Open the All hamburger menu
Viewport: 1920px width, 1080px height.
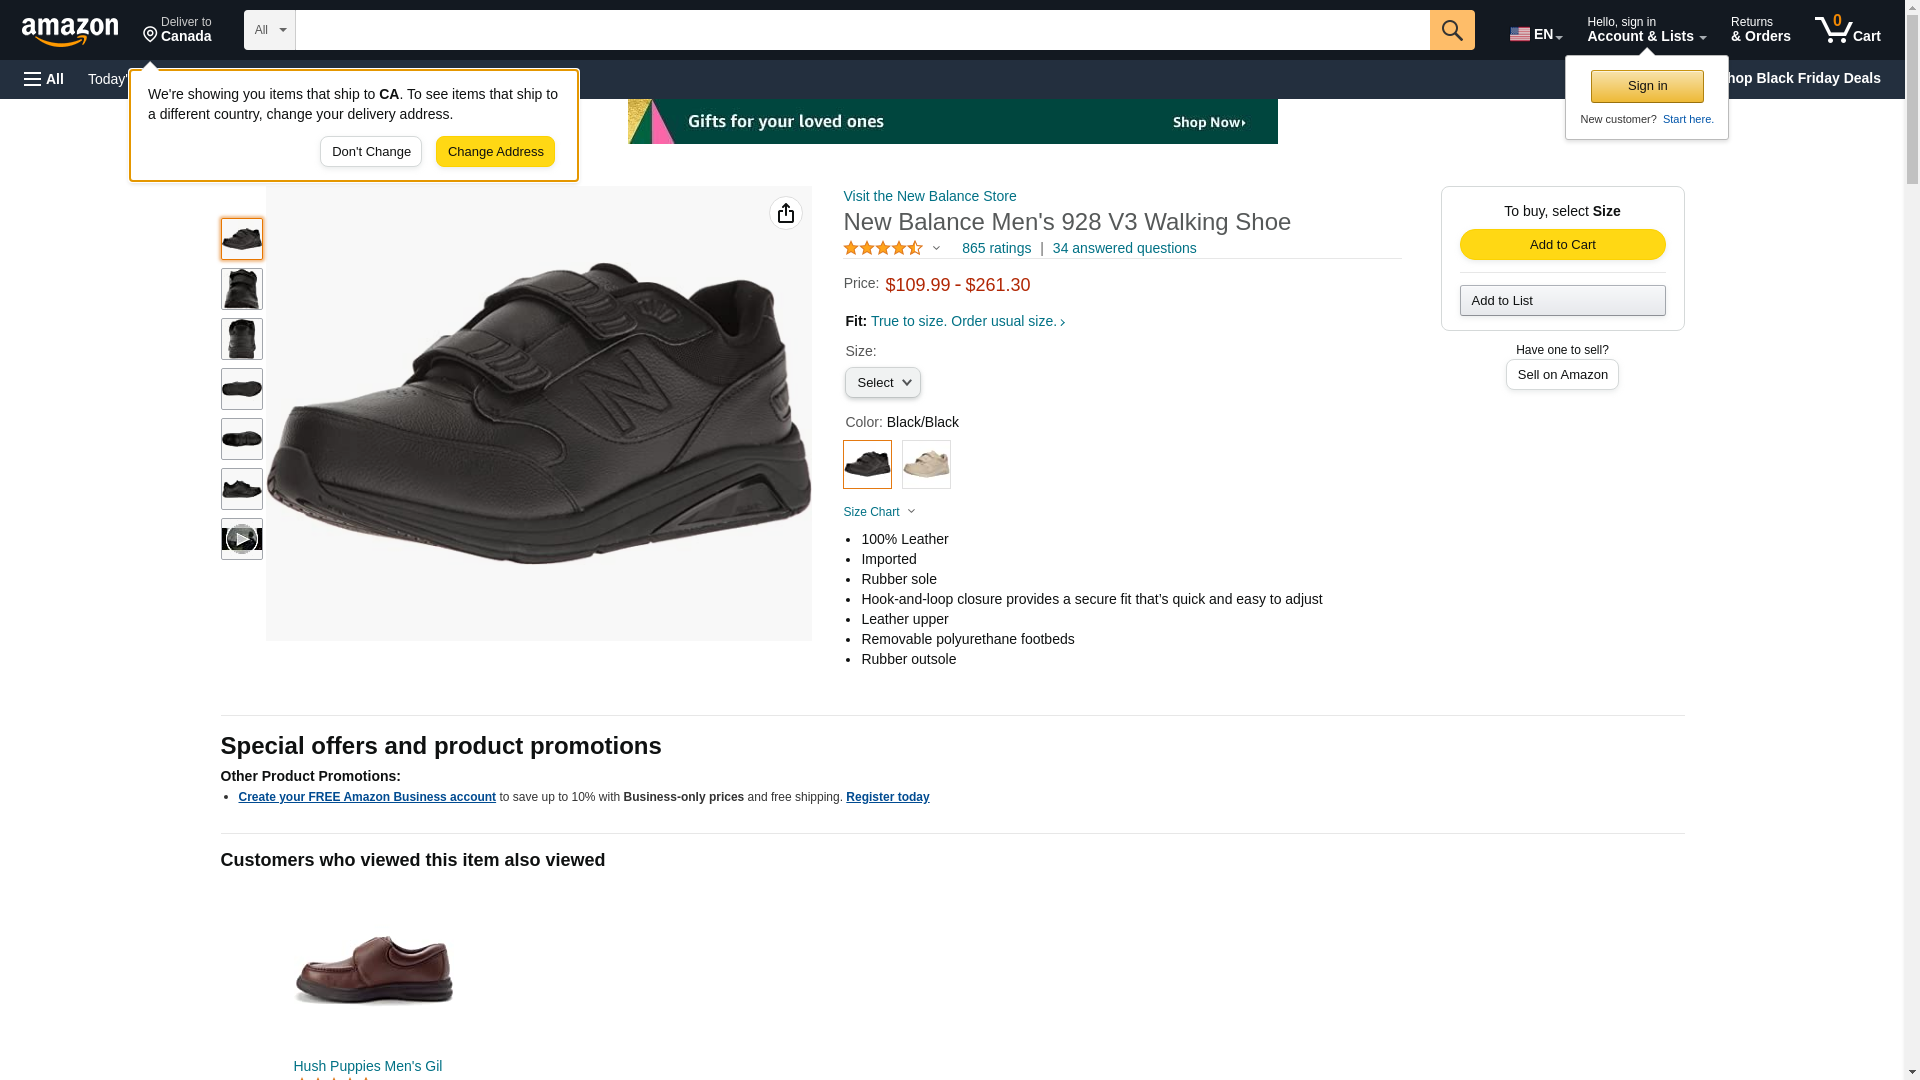coord(44,79)
